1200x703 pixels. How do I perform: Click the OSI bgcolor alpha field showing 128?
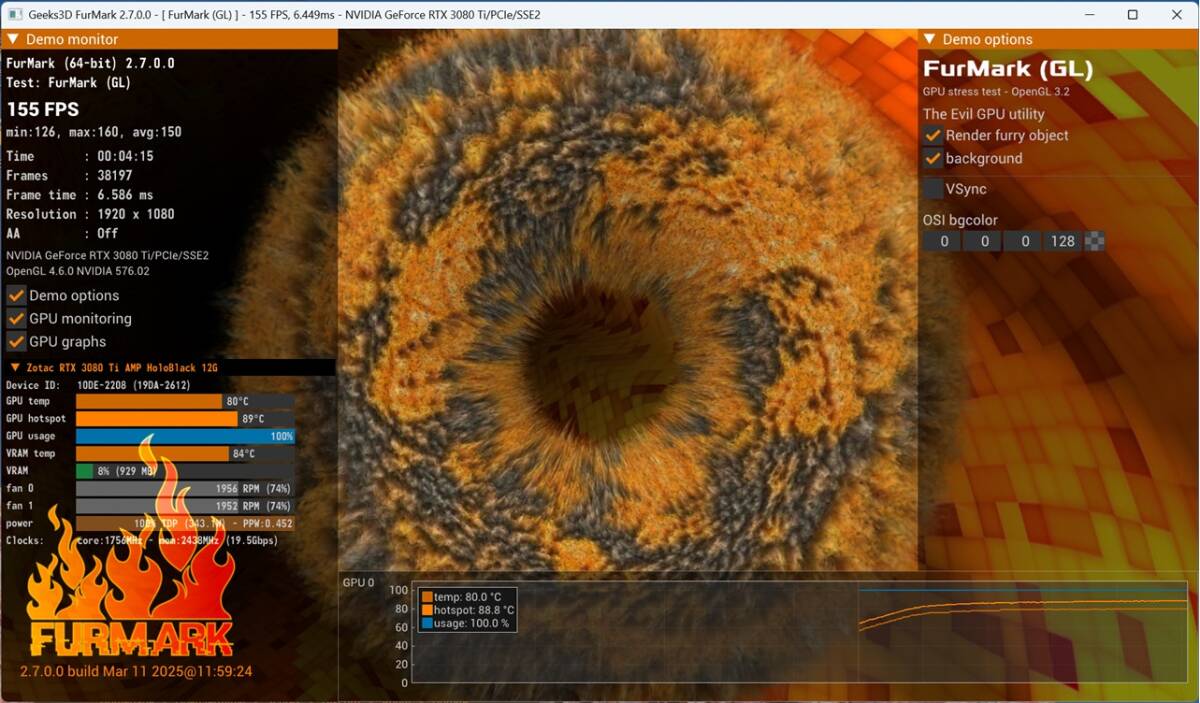click(1062, 241)
